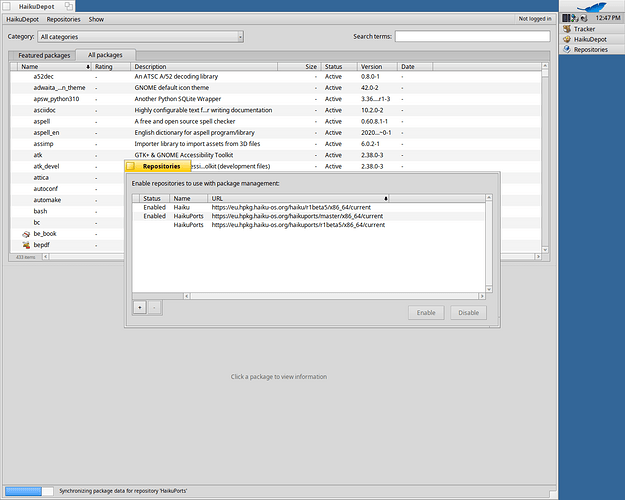Sort packages by Date column header

point(415,67)
